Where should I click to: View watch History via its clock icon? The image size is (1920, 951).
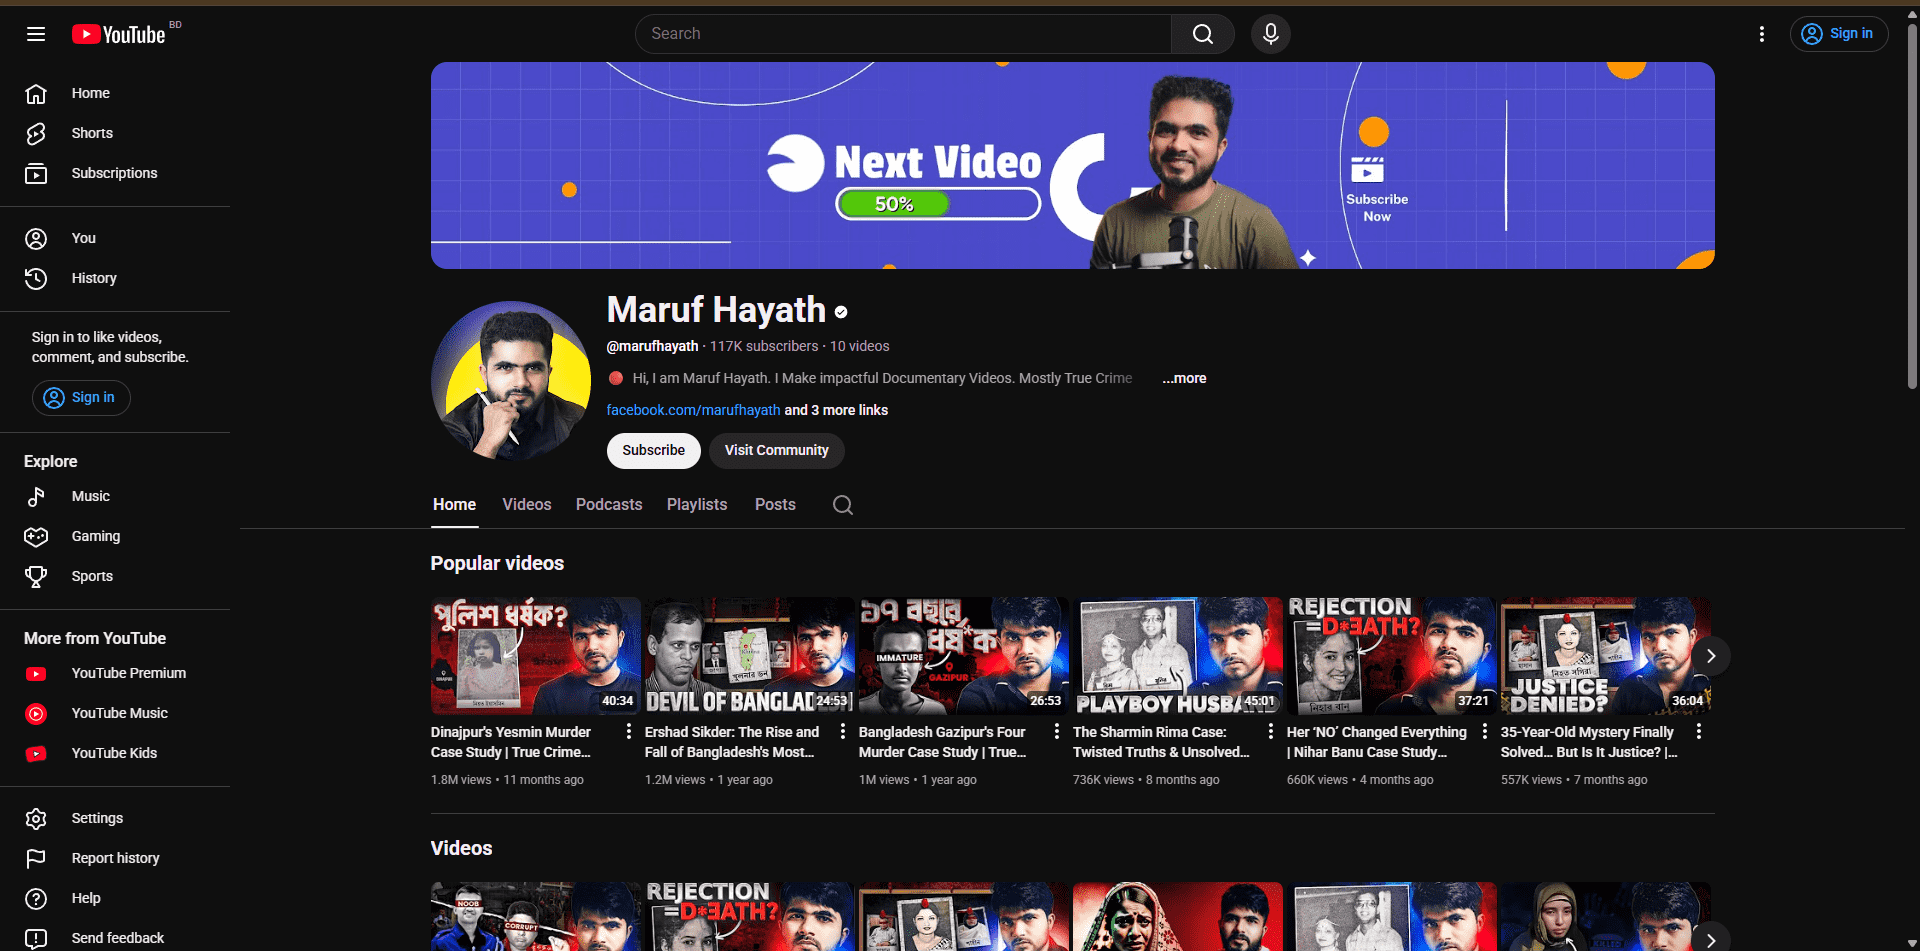(36, 278)
